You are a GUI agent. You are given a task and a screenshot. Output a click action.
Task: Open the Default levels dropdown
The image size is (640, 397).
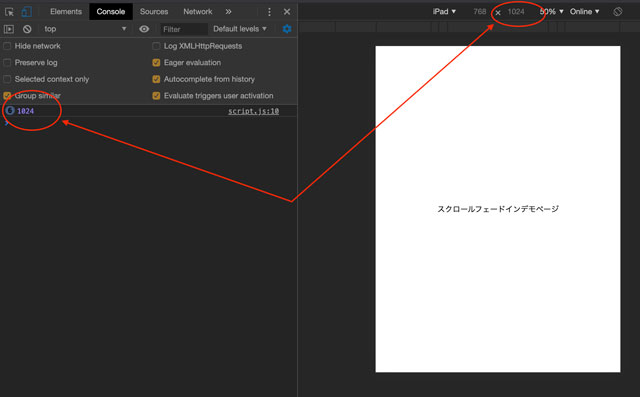coord(240,29)
